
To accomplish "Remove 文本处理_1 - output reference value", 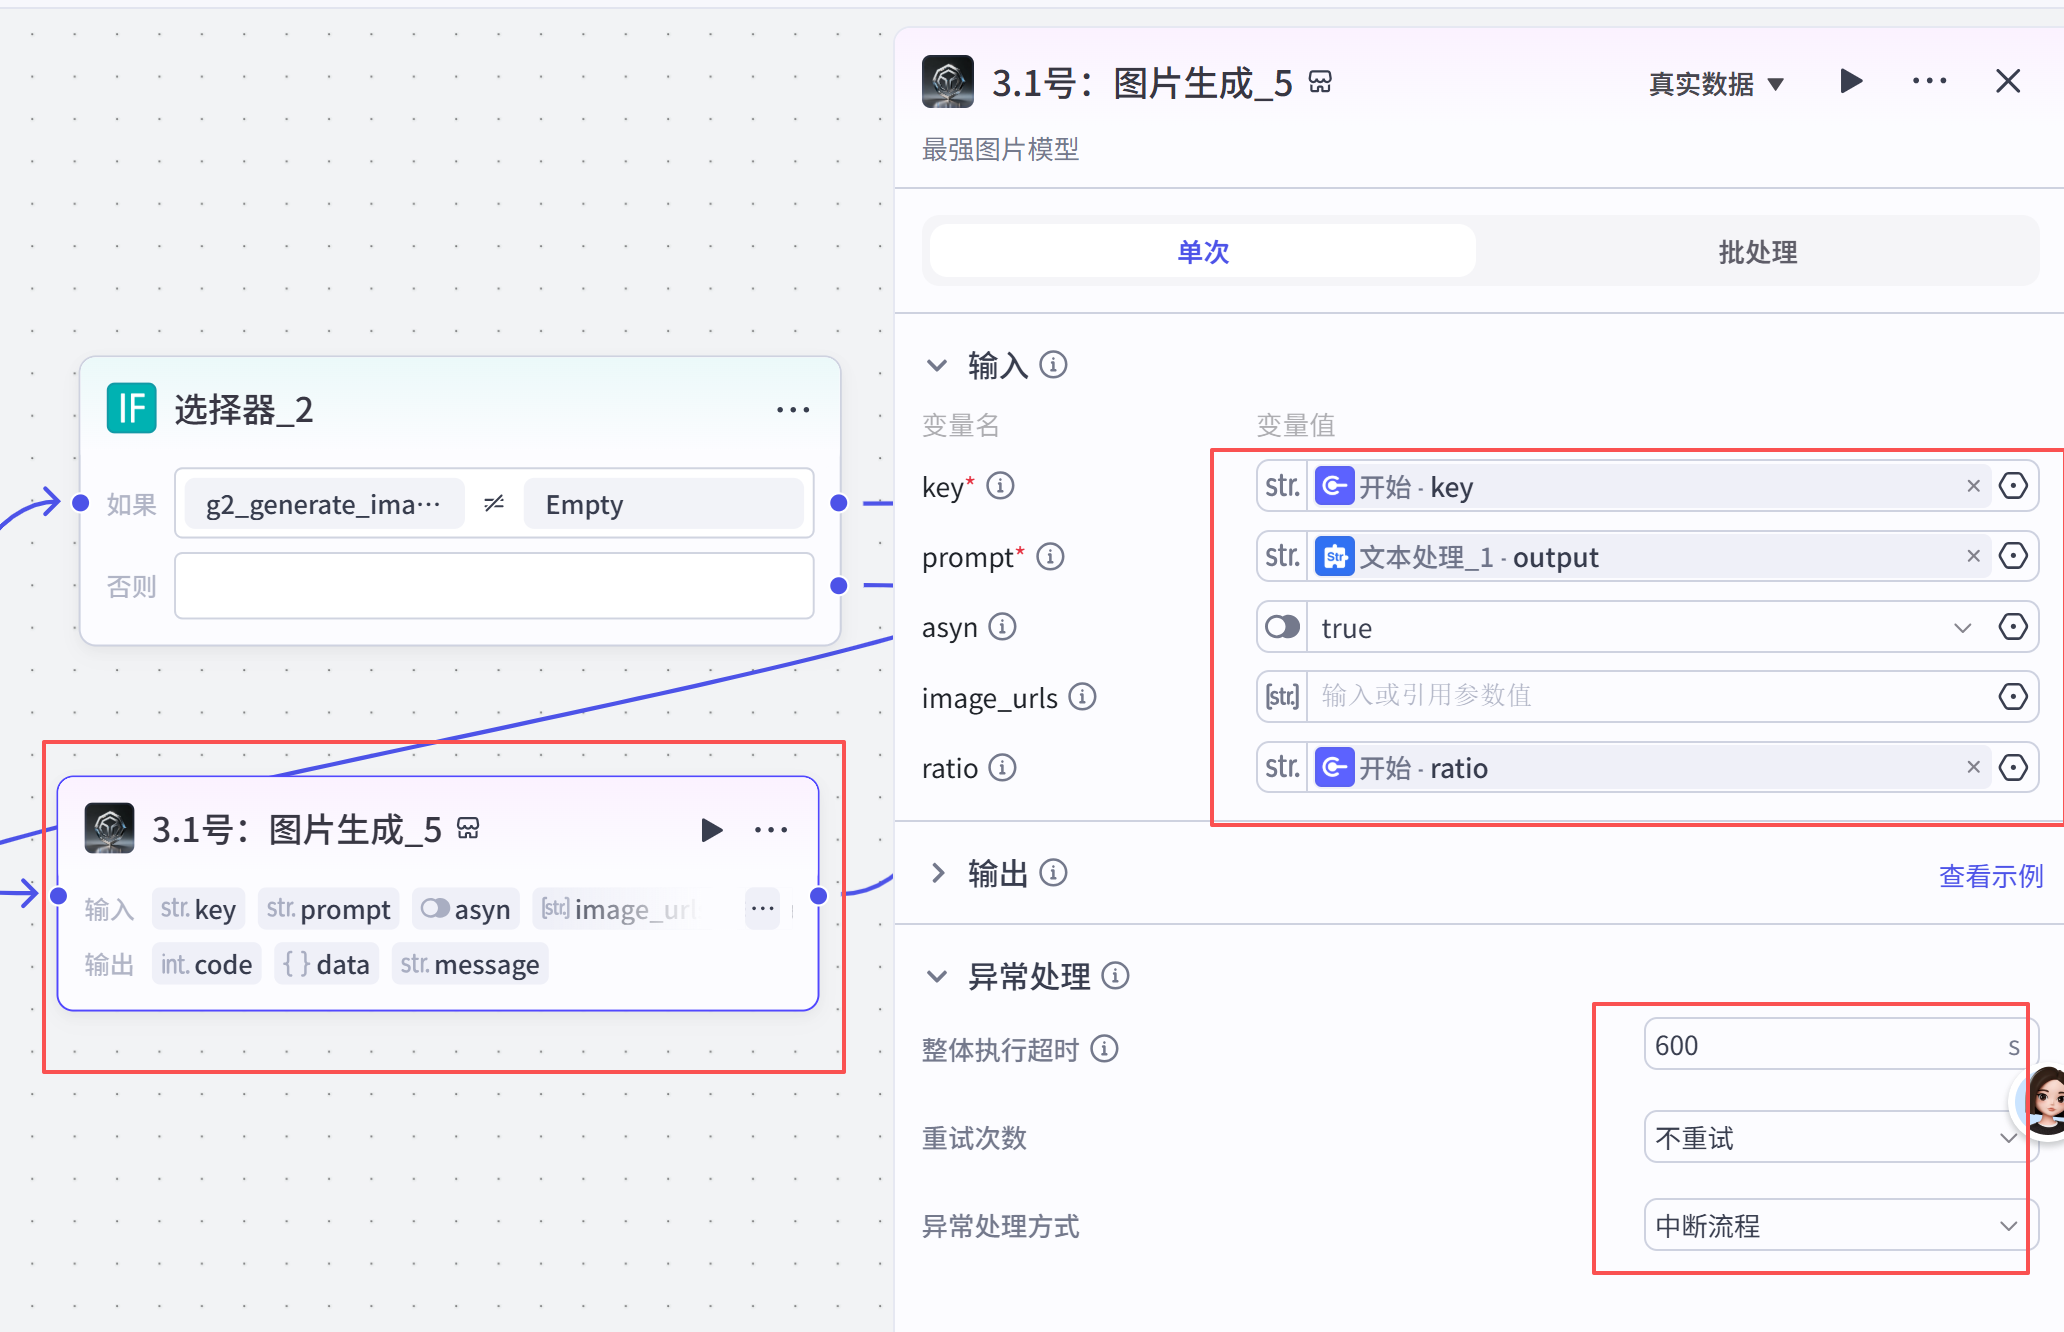I will point(1973,556).
